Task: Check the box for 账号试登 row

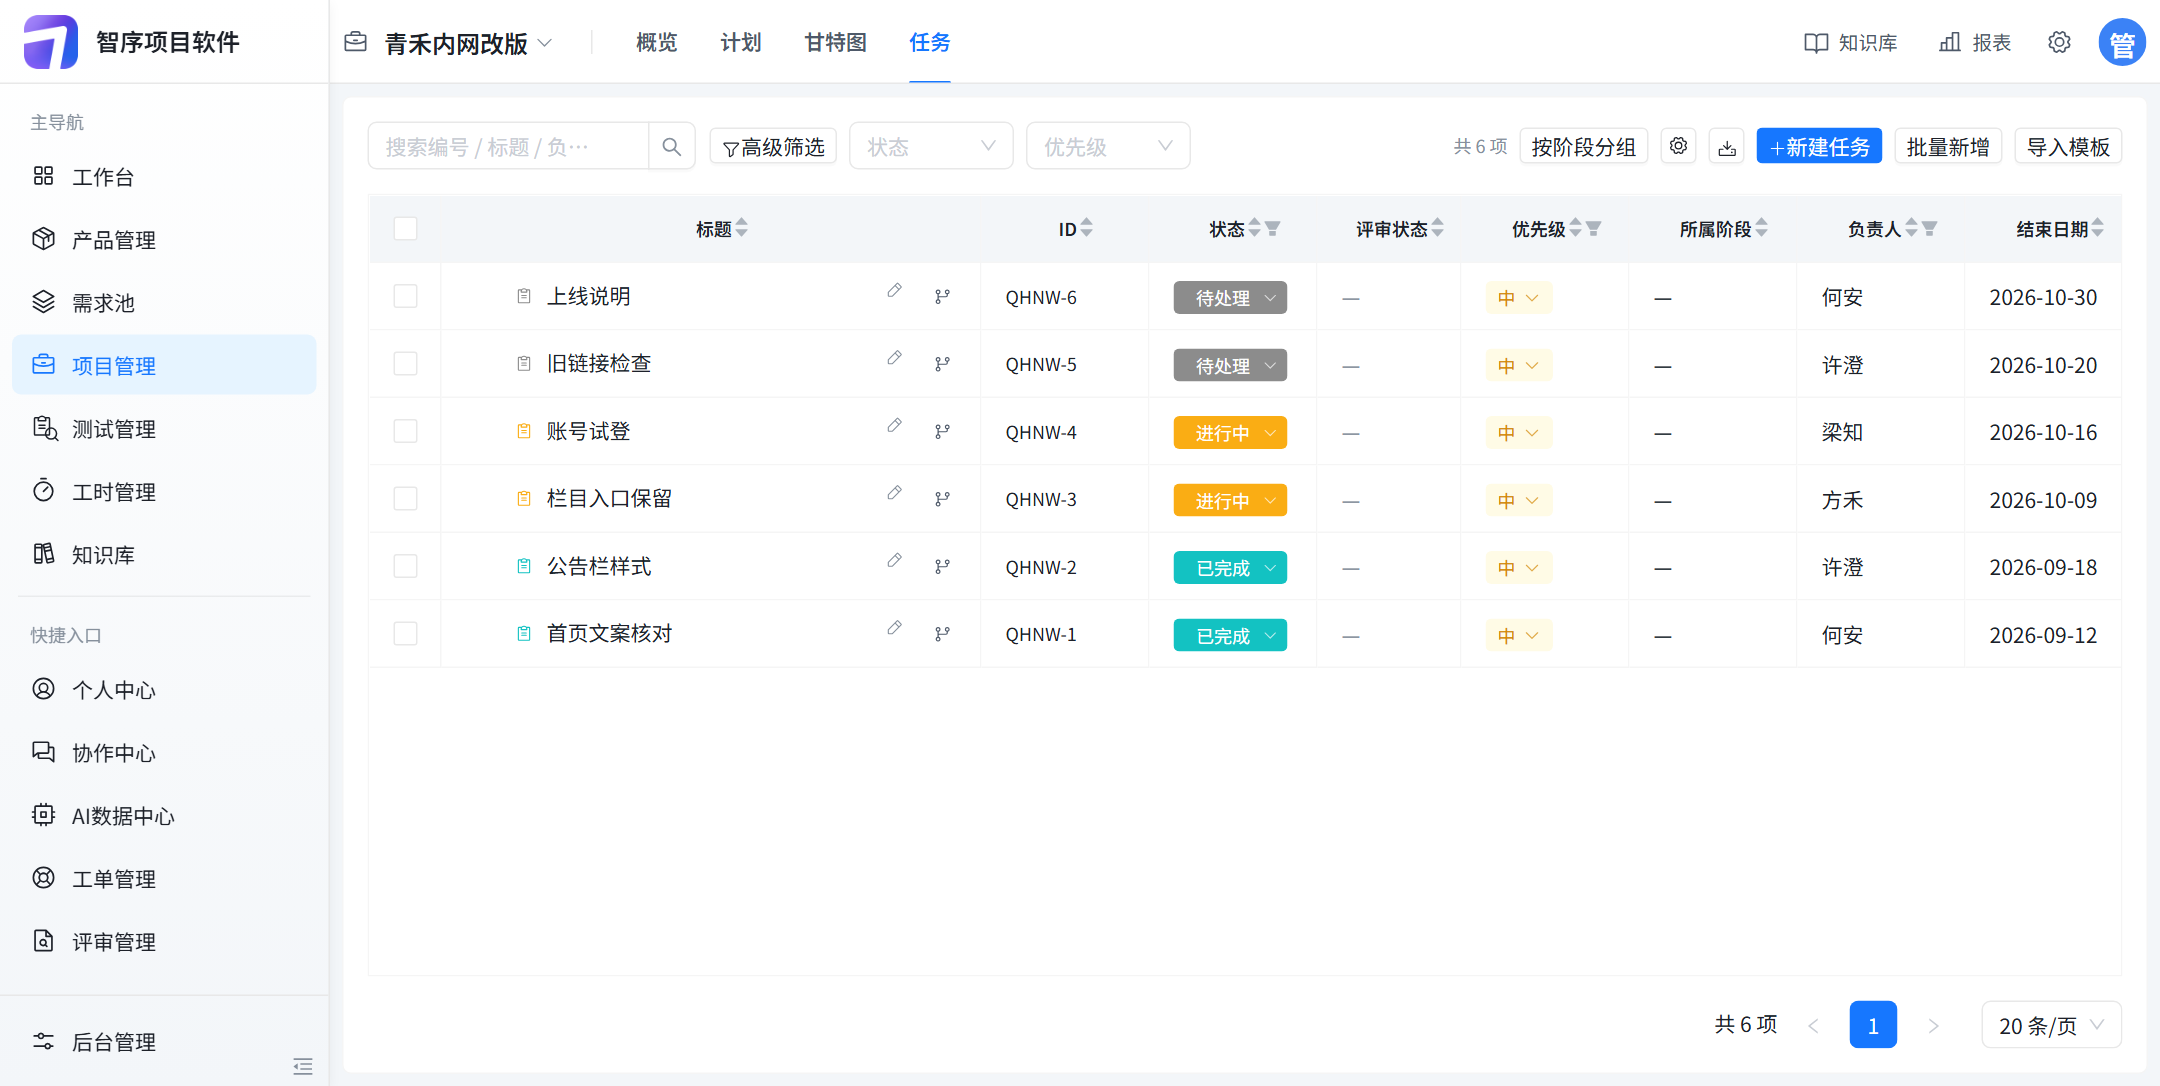Action: pyautogui.click(x=405, y=432)
